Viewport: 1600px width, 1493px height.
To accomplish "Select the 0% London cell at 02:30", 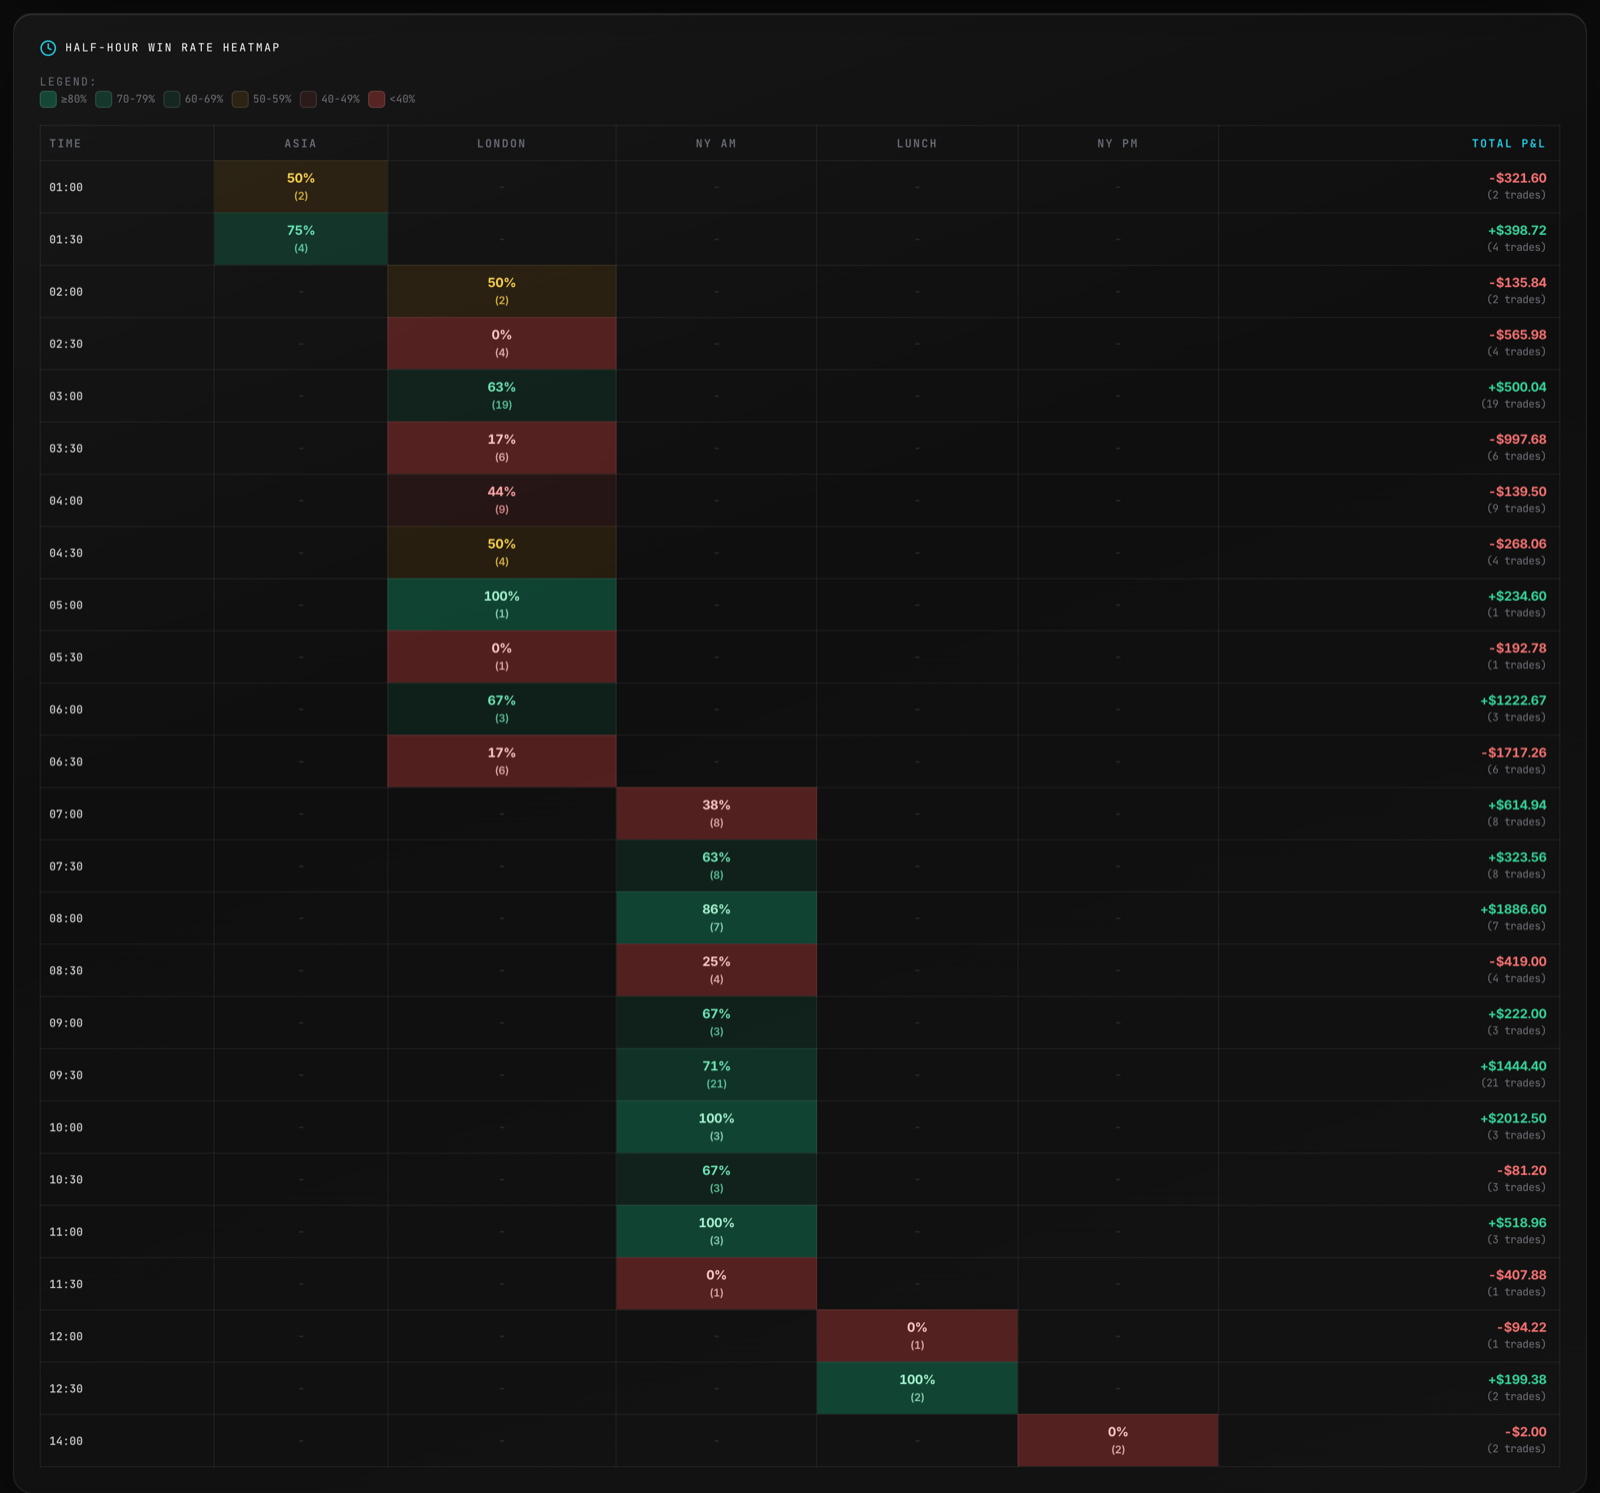I will (x=502, y=344).
